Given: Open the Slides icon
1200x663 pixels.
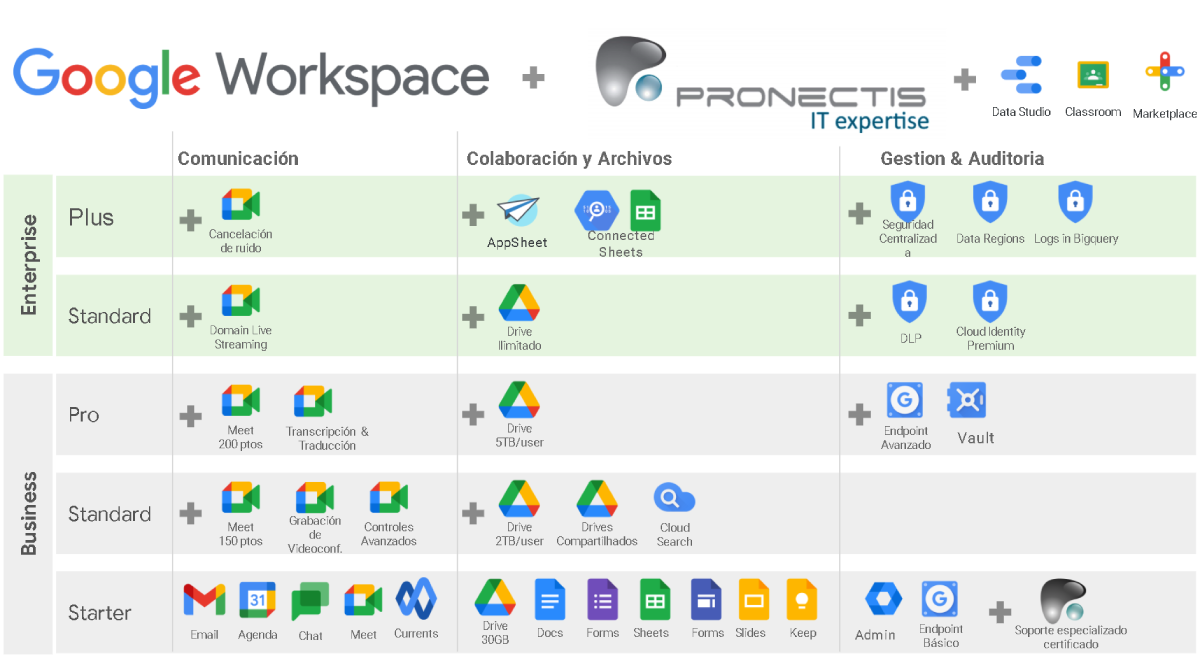Looking at the screenshot, I should tap(753, 599).
